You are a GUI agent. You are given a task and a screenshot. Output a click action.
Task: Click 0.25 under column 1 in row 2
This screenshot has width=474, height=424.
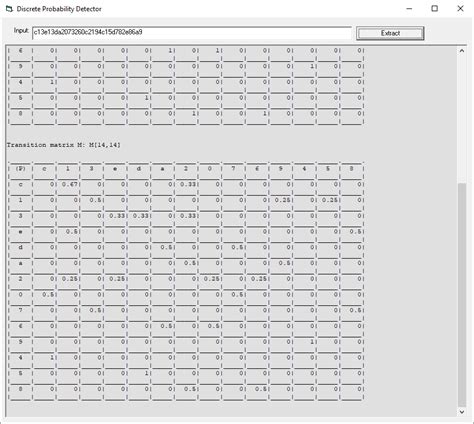pos(70,279)
